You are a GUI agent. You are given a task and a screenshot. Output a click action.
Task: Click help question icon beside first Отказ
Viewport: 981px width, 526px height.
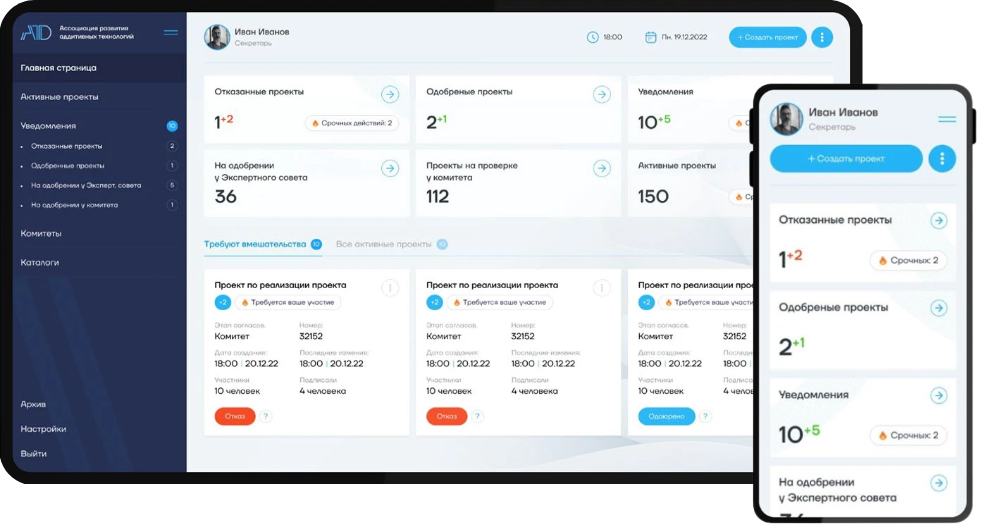point(265,416)
